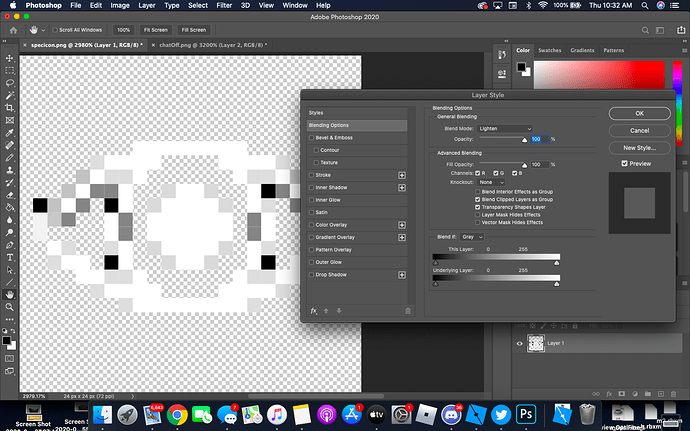Toggle the R channel checkbox
This screenshot has width=690, height=431.
pos(477,173)
